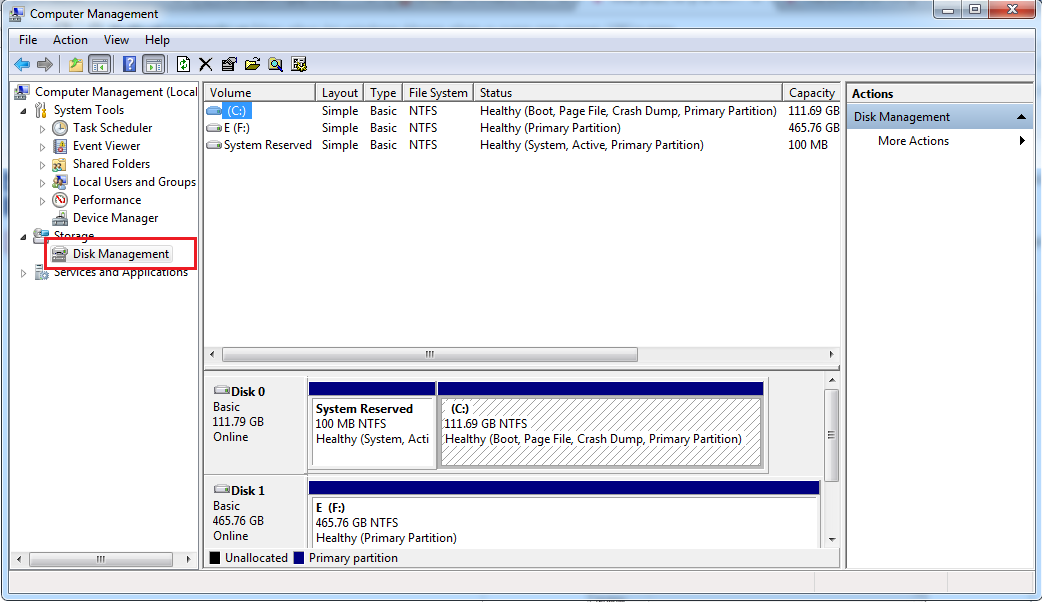
Task: Open More Actions in the Actions pane
Action: (x=913, y=141)
